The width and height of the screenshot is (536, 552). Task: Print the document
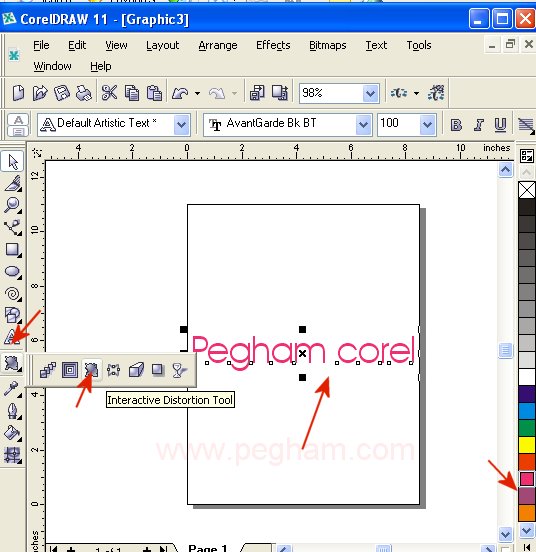pos(84,93)
